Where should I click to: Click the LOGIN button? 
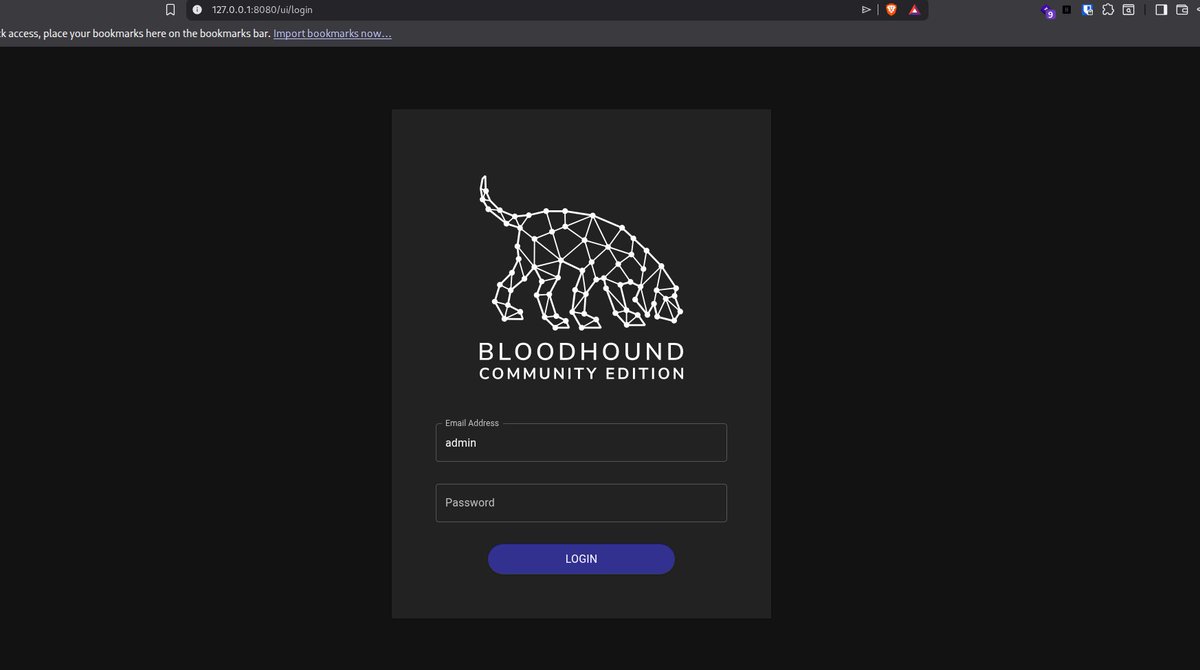coord(581,559)
